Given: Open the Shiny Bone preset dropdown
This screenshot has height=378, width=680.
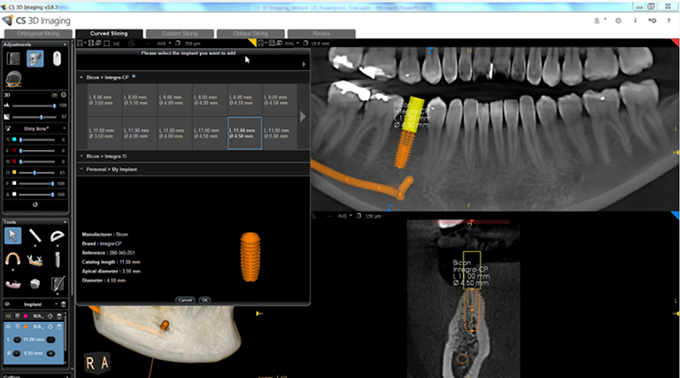Looking at the screenshot, I should 36,128.
